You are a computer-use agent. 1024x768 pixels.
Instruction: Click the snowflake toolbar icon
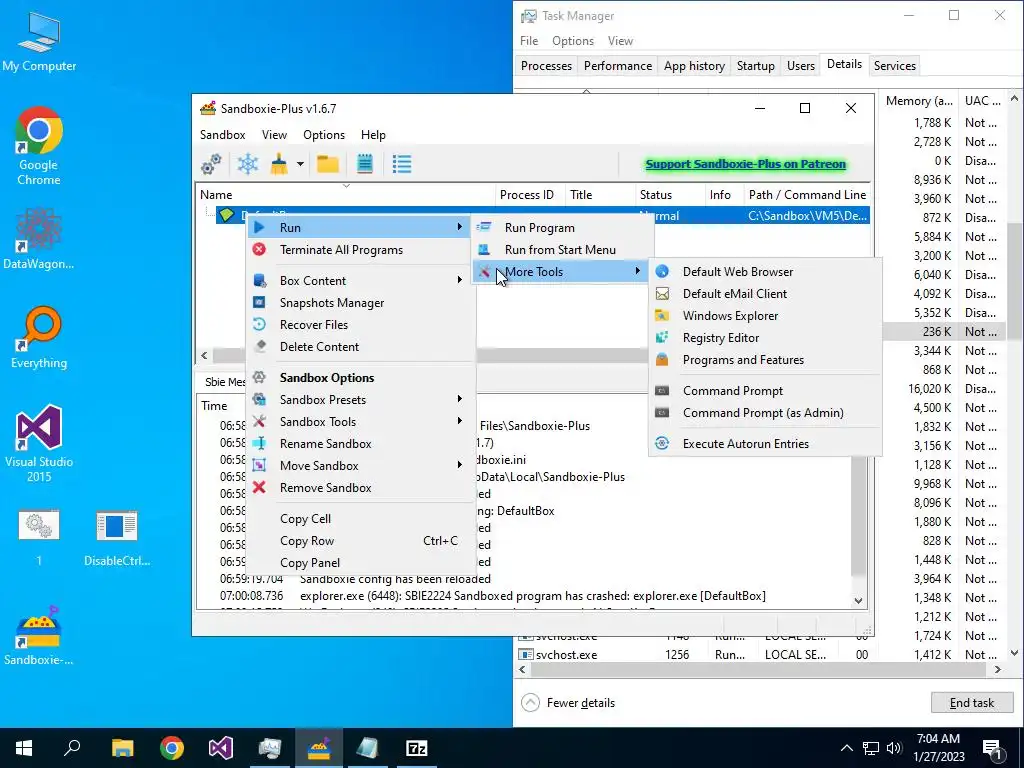tap(248, 164)
